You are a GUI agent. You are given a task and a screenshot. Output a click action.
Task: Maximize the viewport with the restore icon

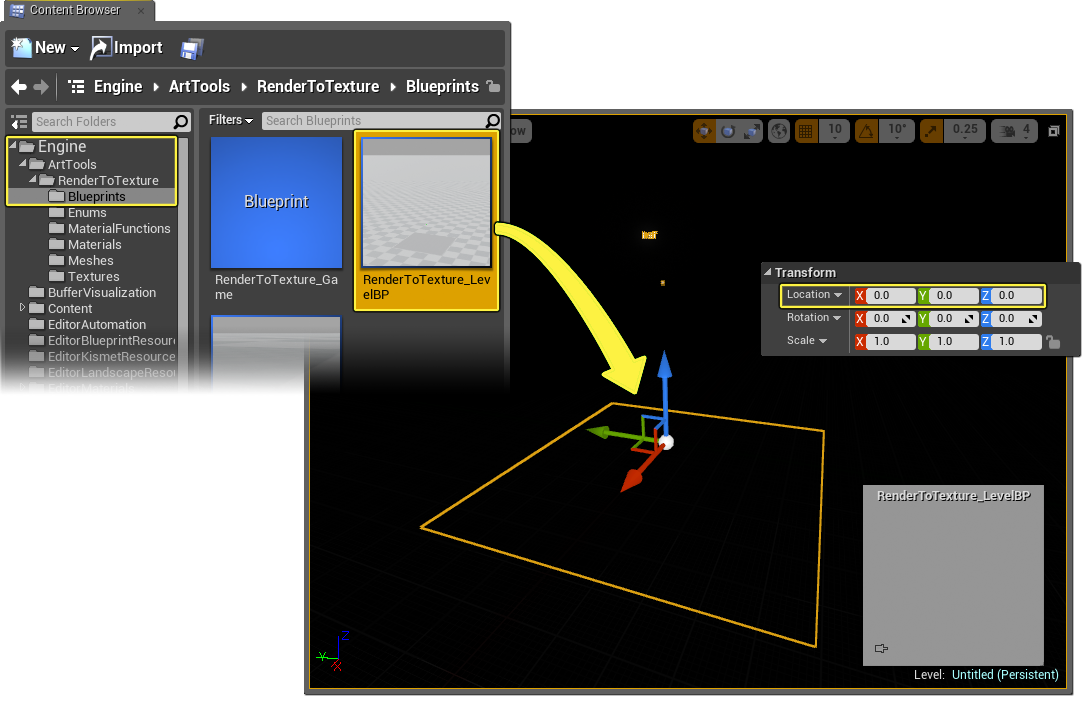1053,131
